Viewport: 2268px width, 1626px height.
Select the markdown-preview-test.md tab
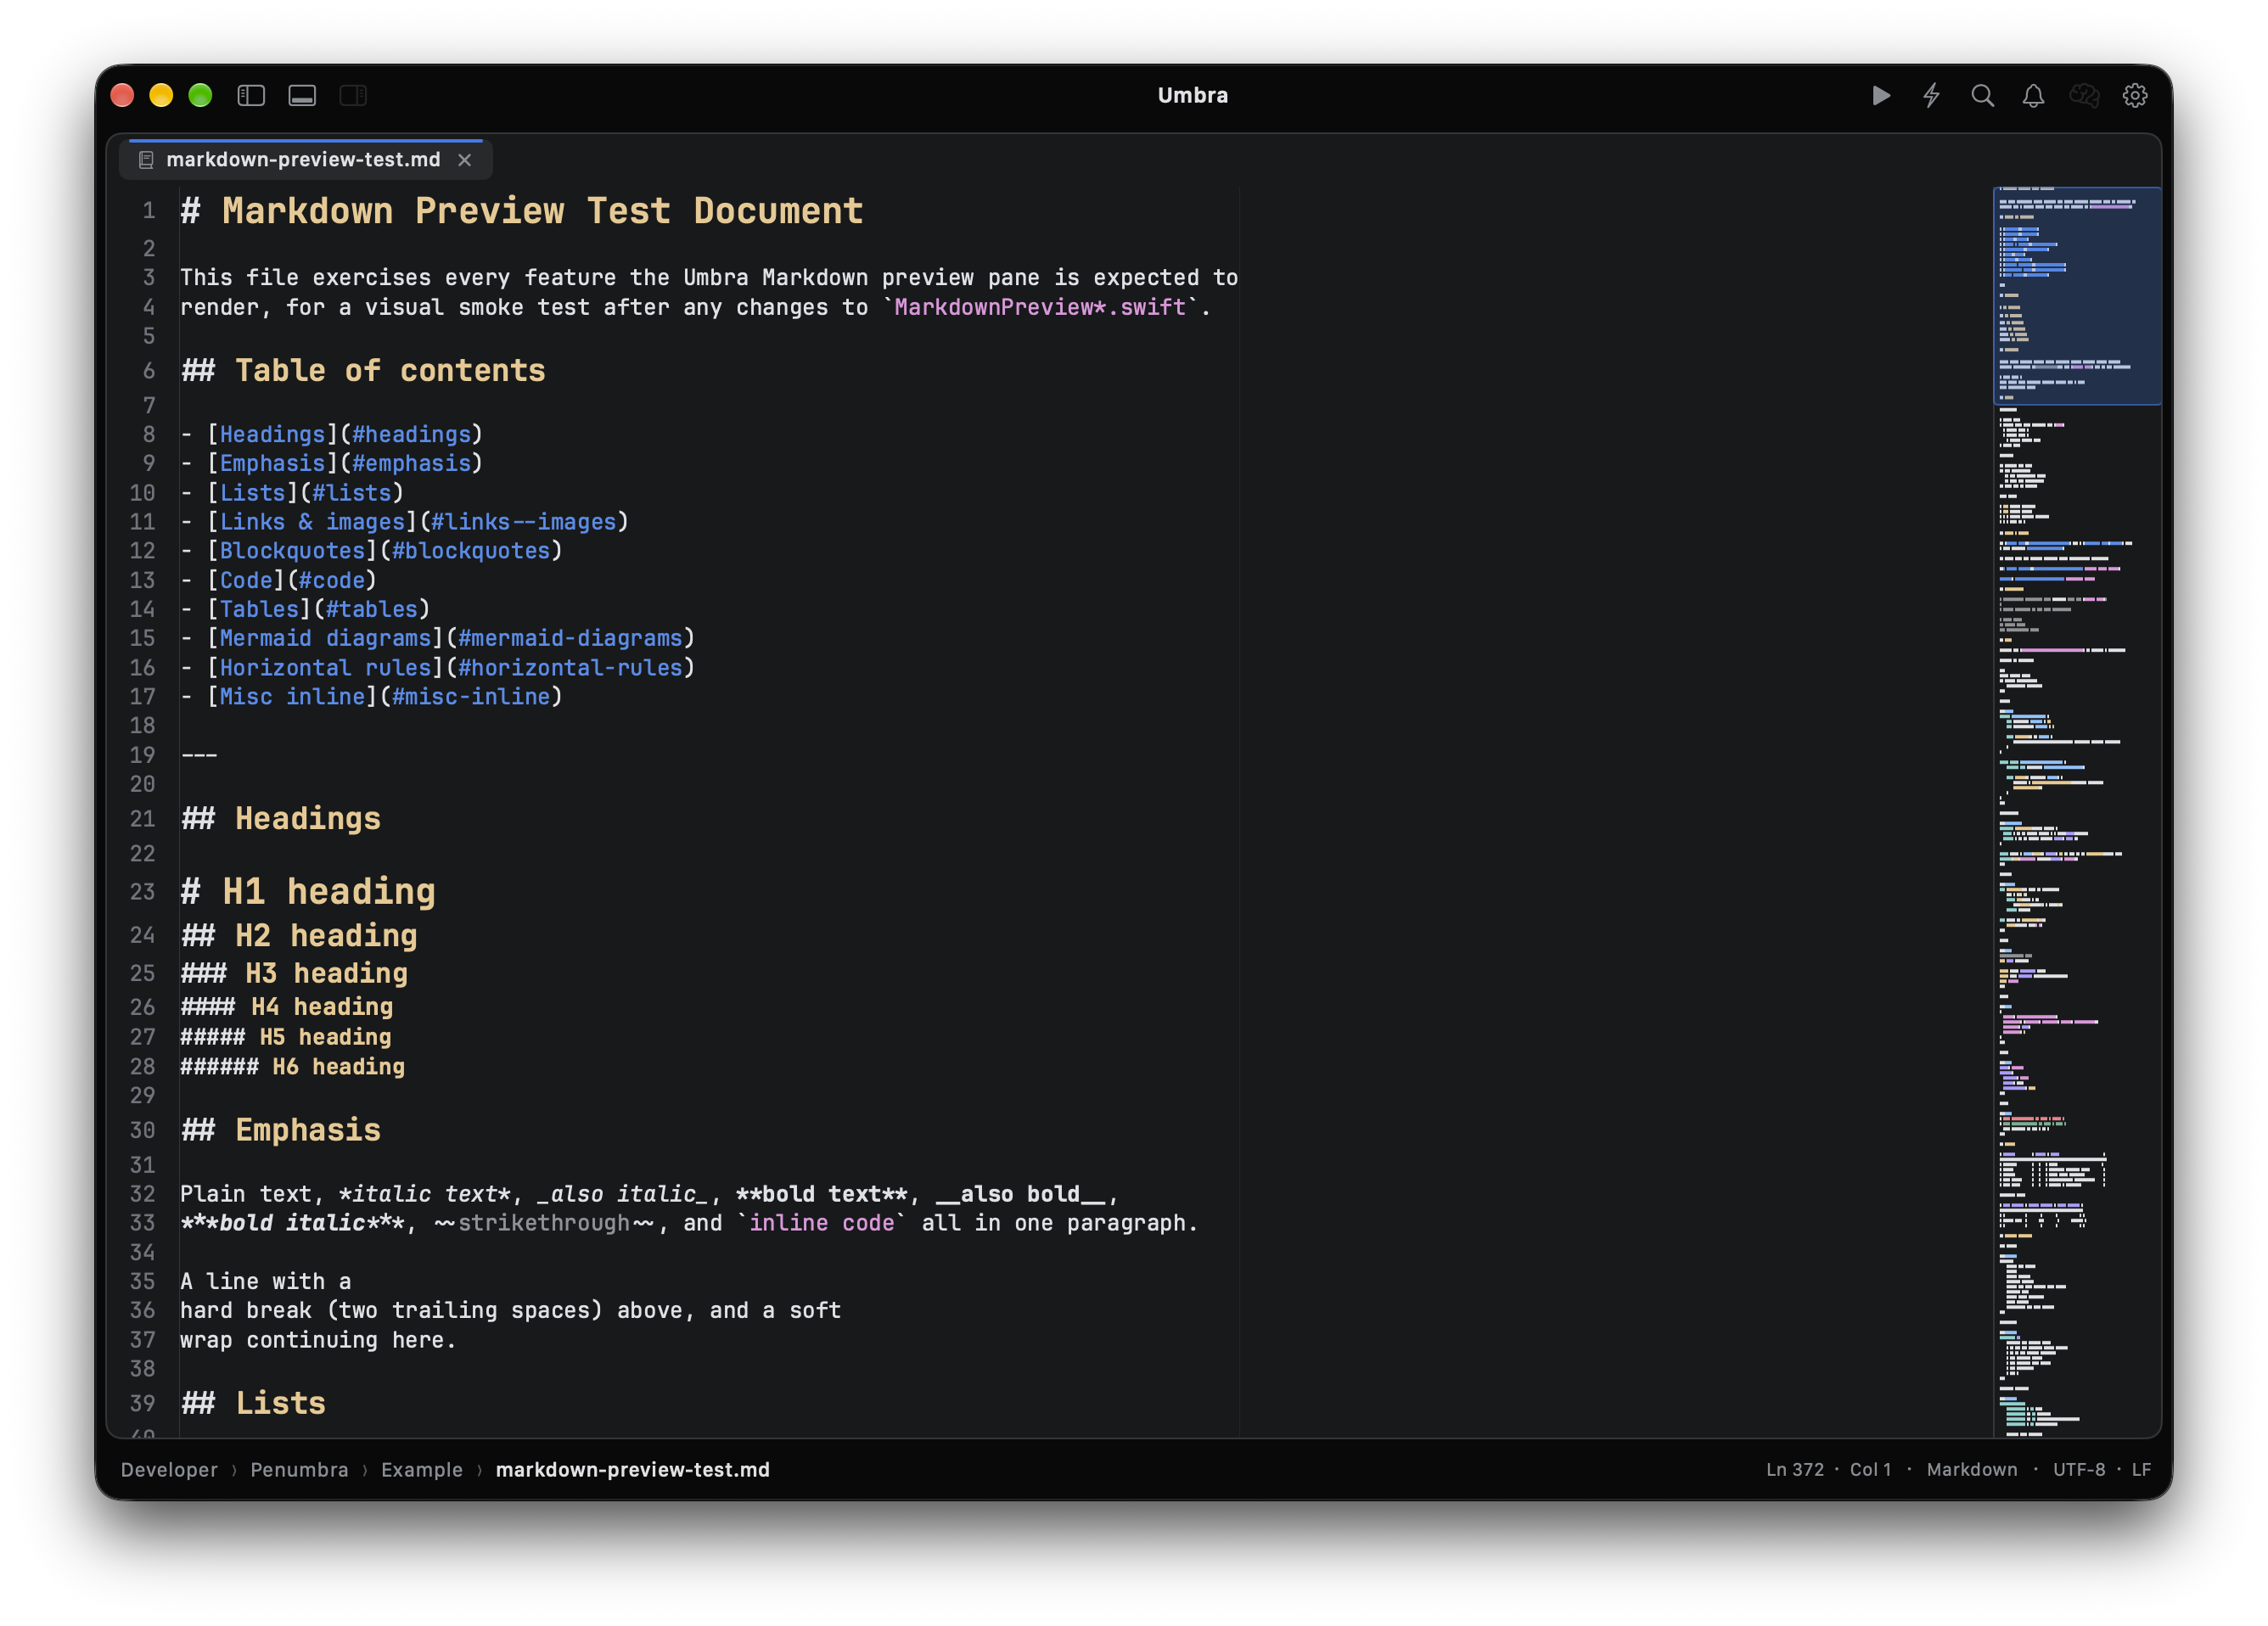305,160
